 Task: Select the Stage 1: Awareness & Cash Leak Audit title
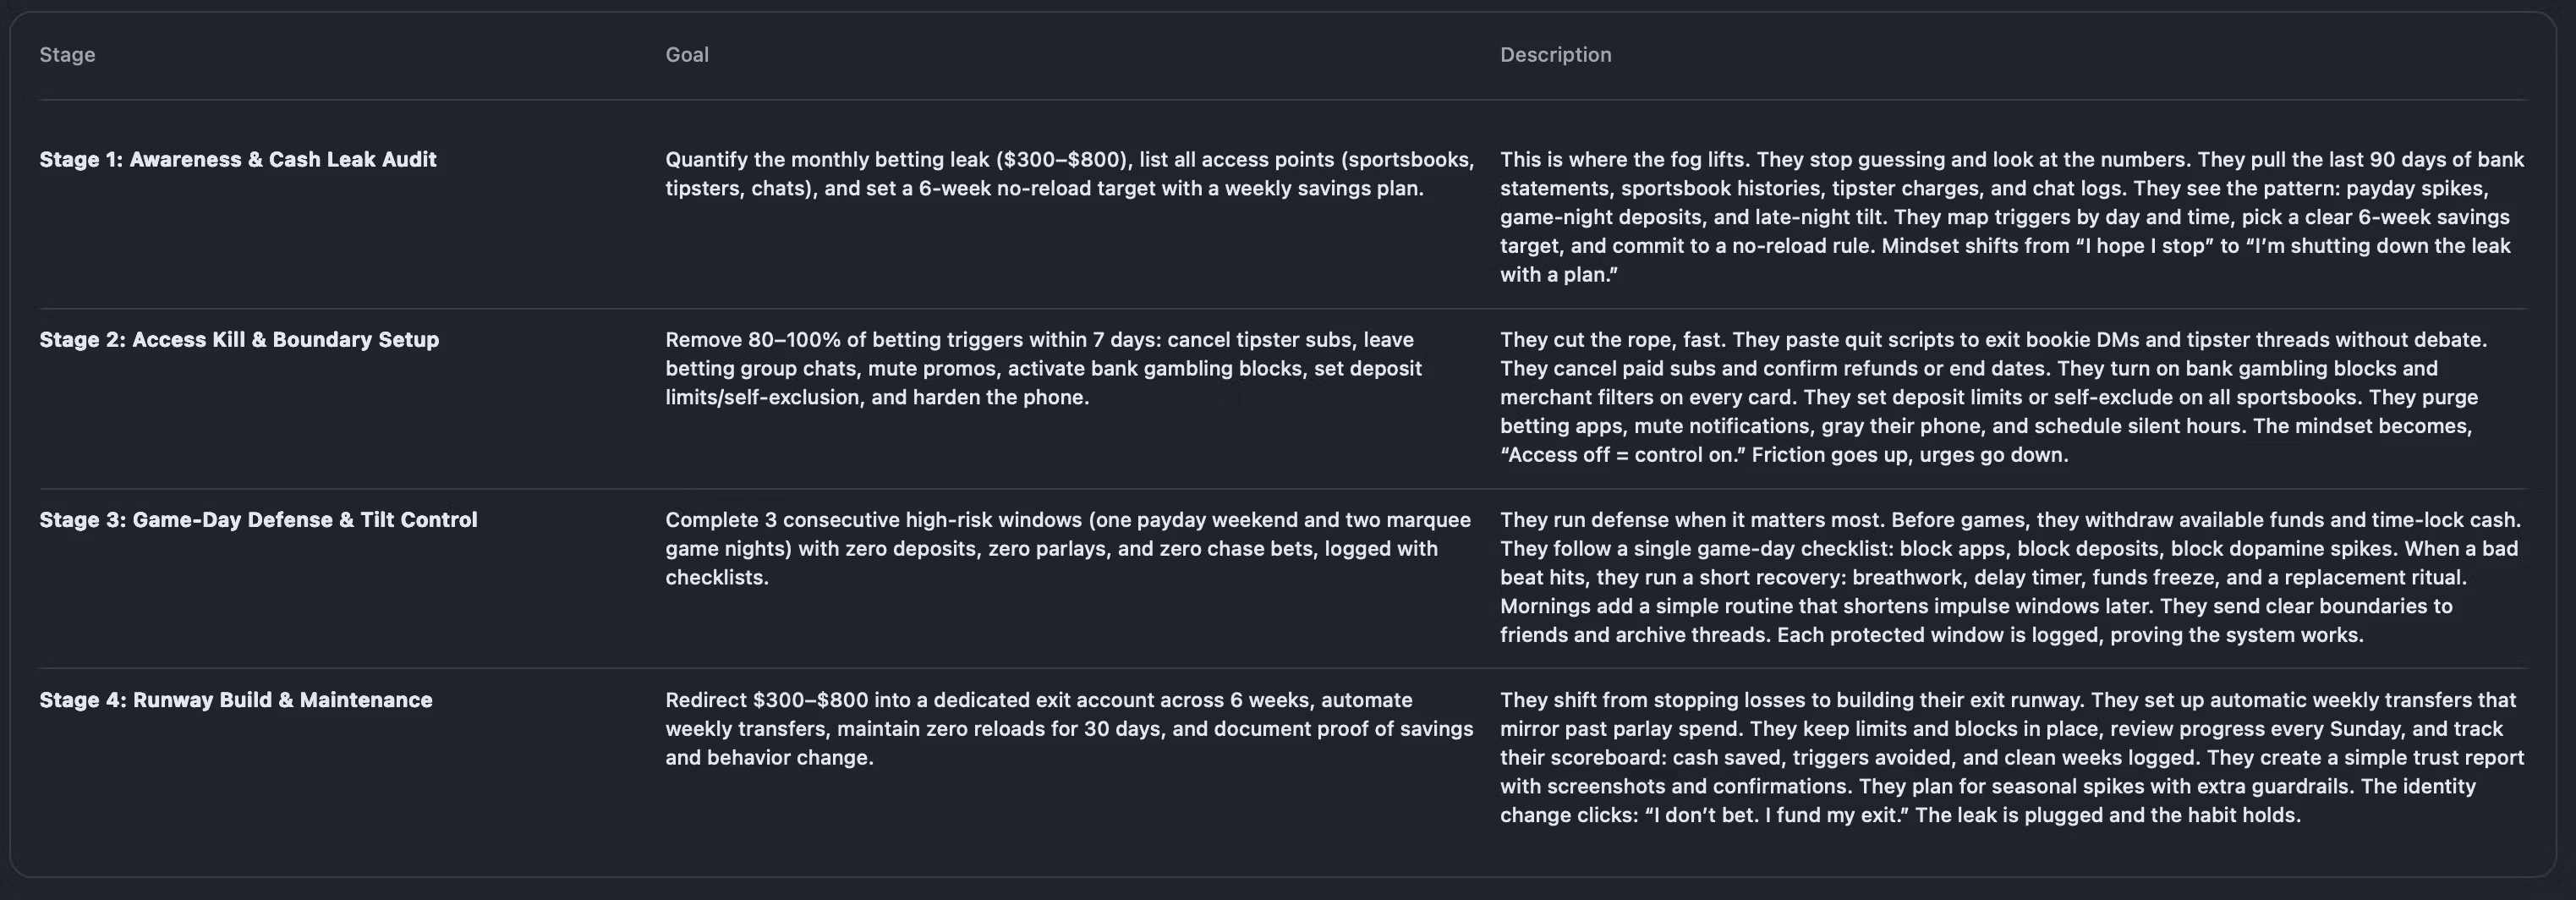pos(238,160)
